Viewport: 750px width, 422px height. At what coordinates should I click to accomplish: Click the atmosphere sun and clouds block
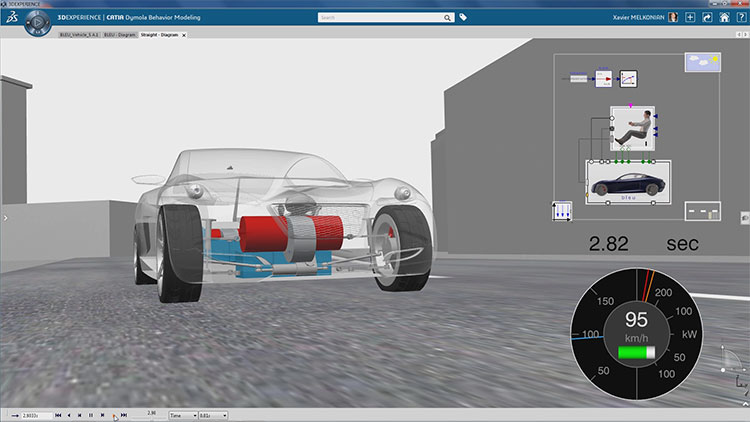point(703,62)
